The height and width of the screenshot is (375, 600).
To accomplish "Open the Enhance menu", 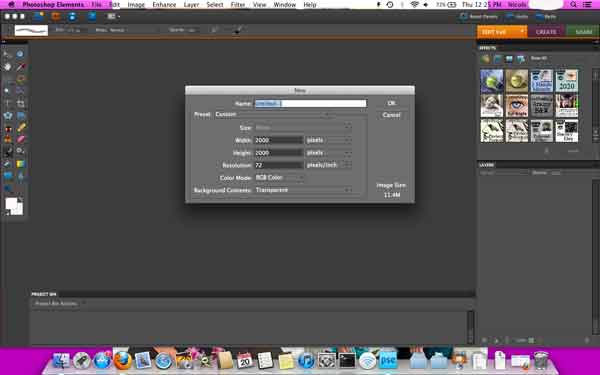I will 164,5.
